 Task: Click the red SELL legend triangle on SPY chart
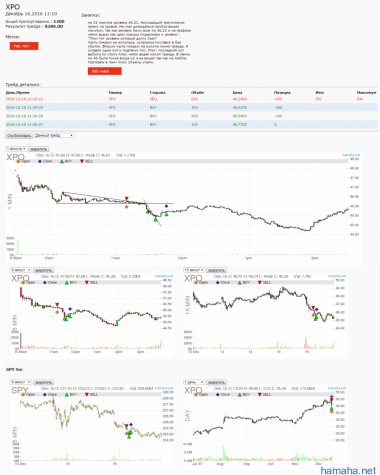coord(87,394)
